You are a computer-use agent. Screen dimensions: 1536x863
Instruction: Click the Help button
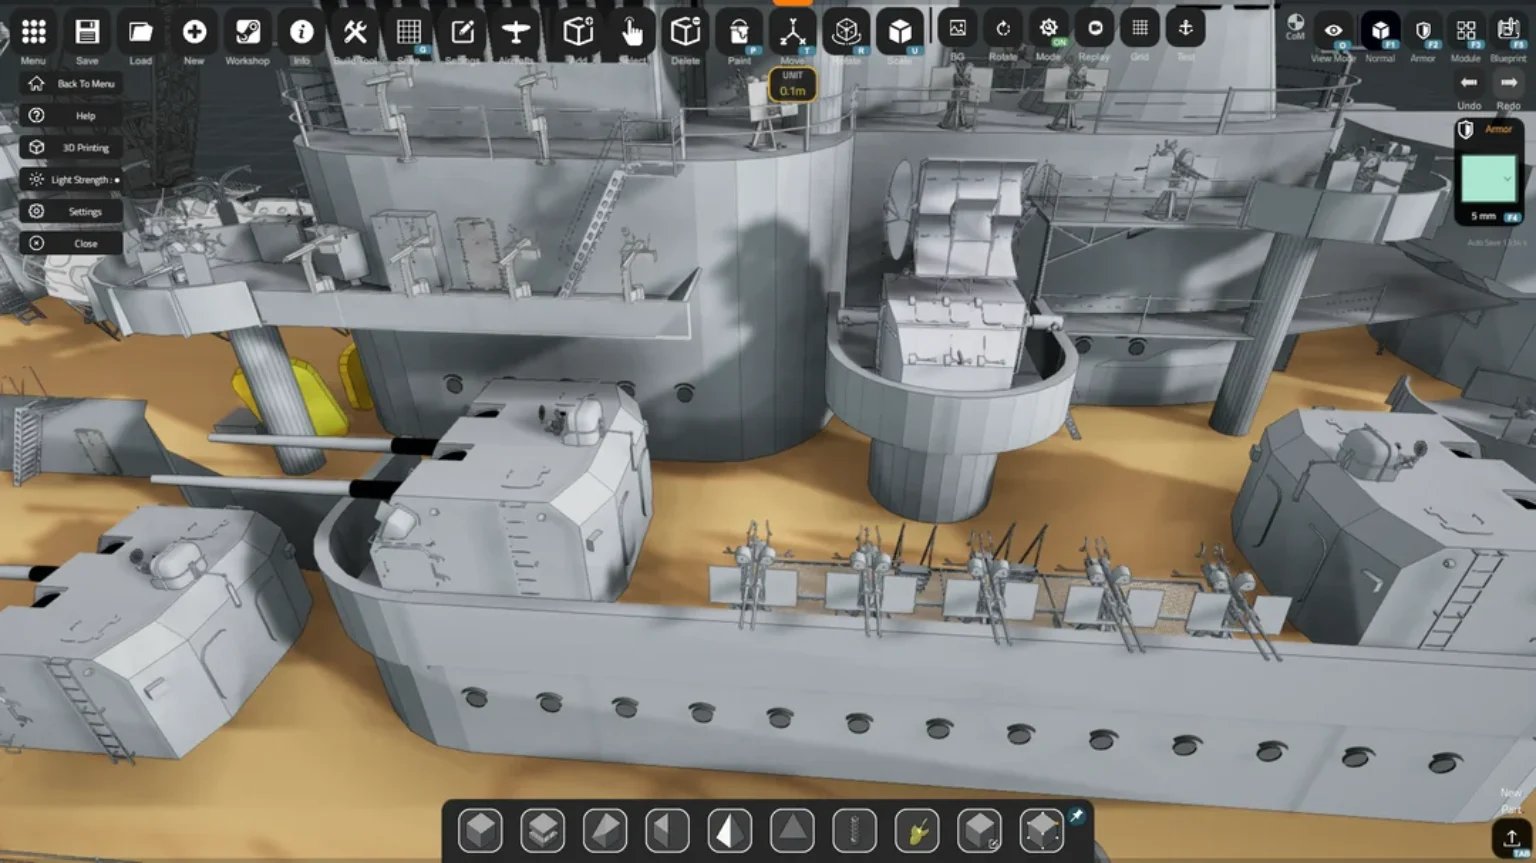coord(72,116)
